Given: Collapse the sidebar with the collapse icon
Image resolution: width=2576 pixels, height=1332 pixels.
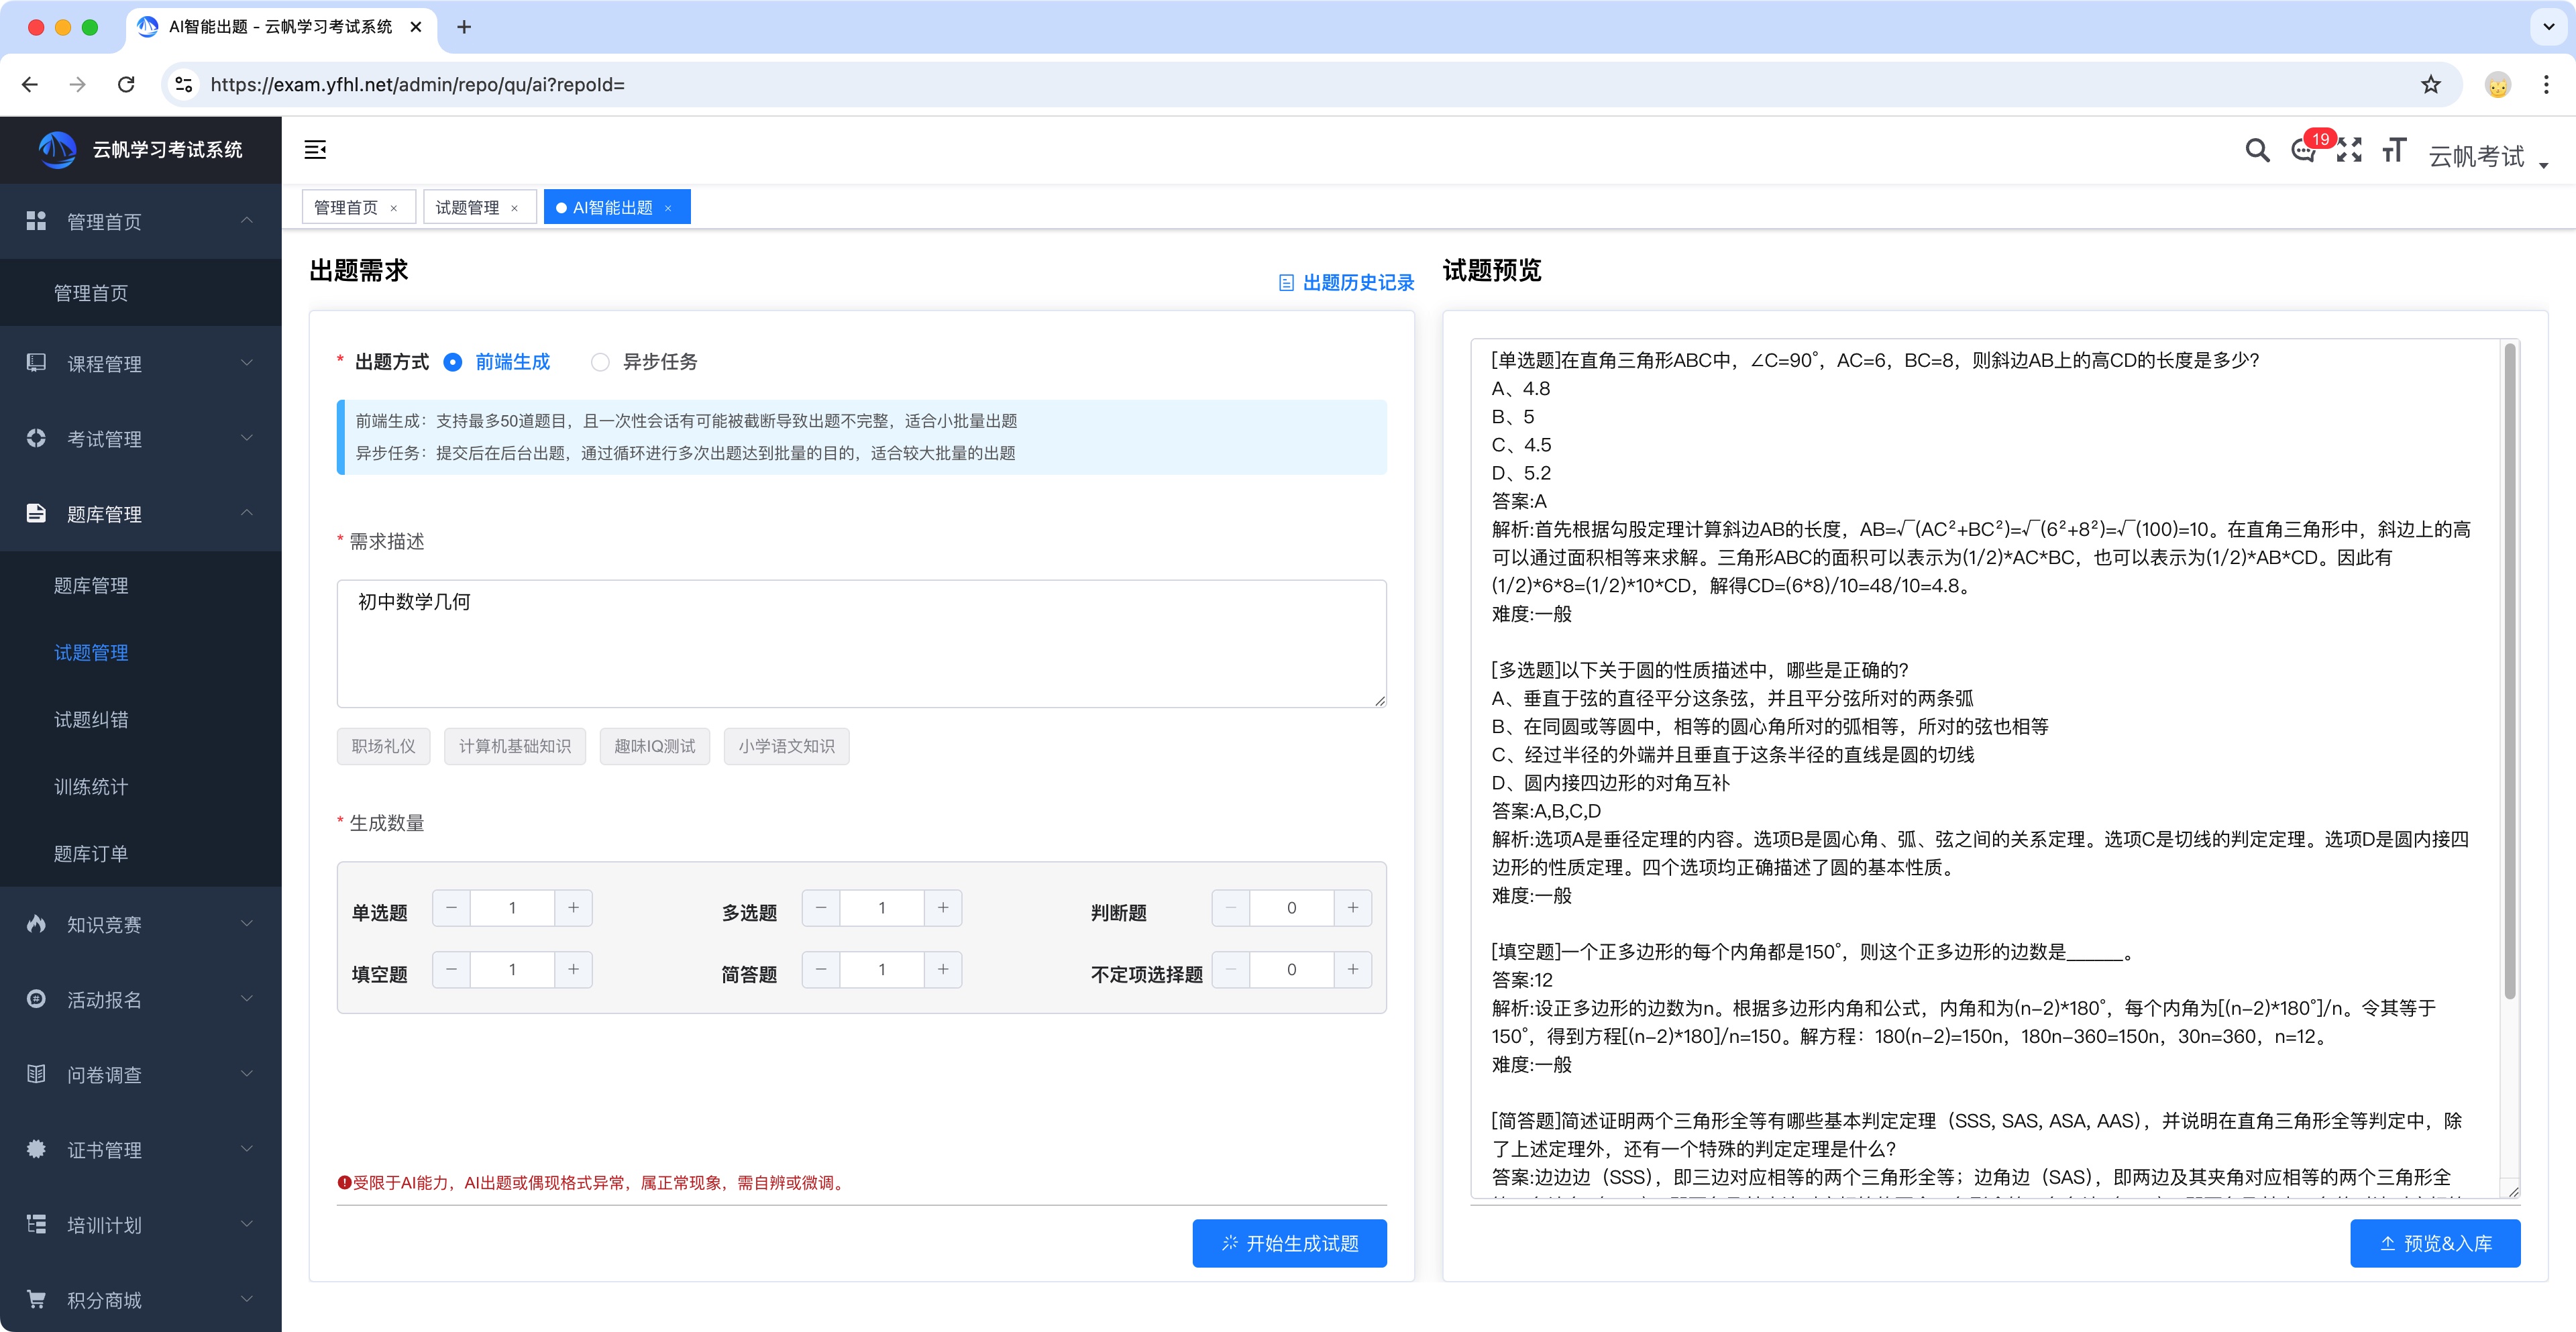Looking at the screenshot, I should pos(316,149).
